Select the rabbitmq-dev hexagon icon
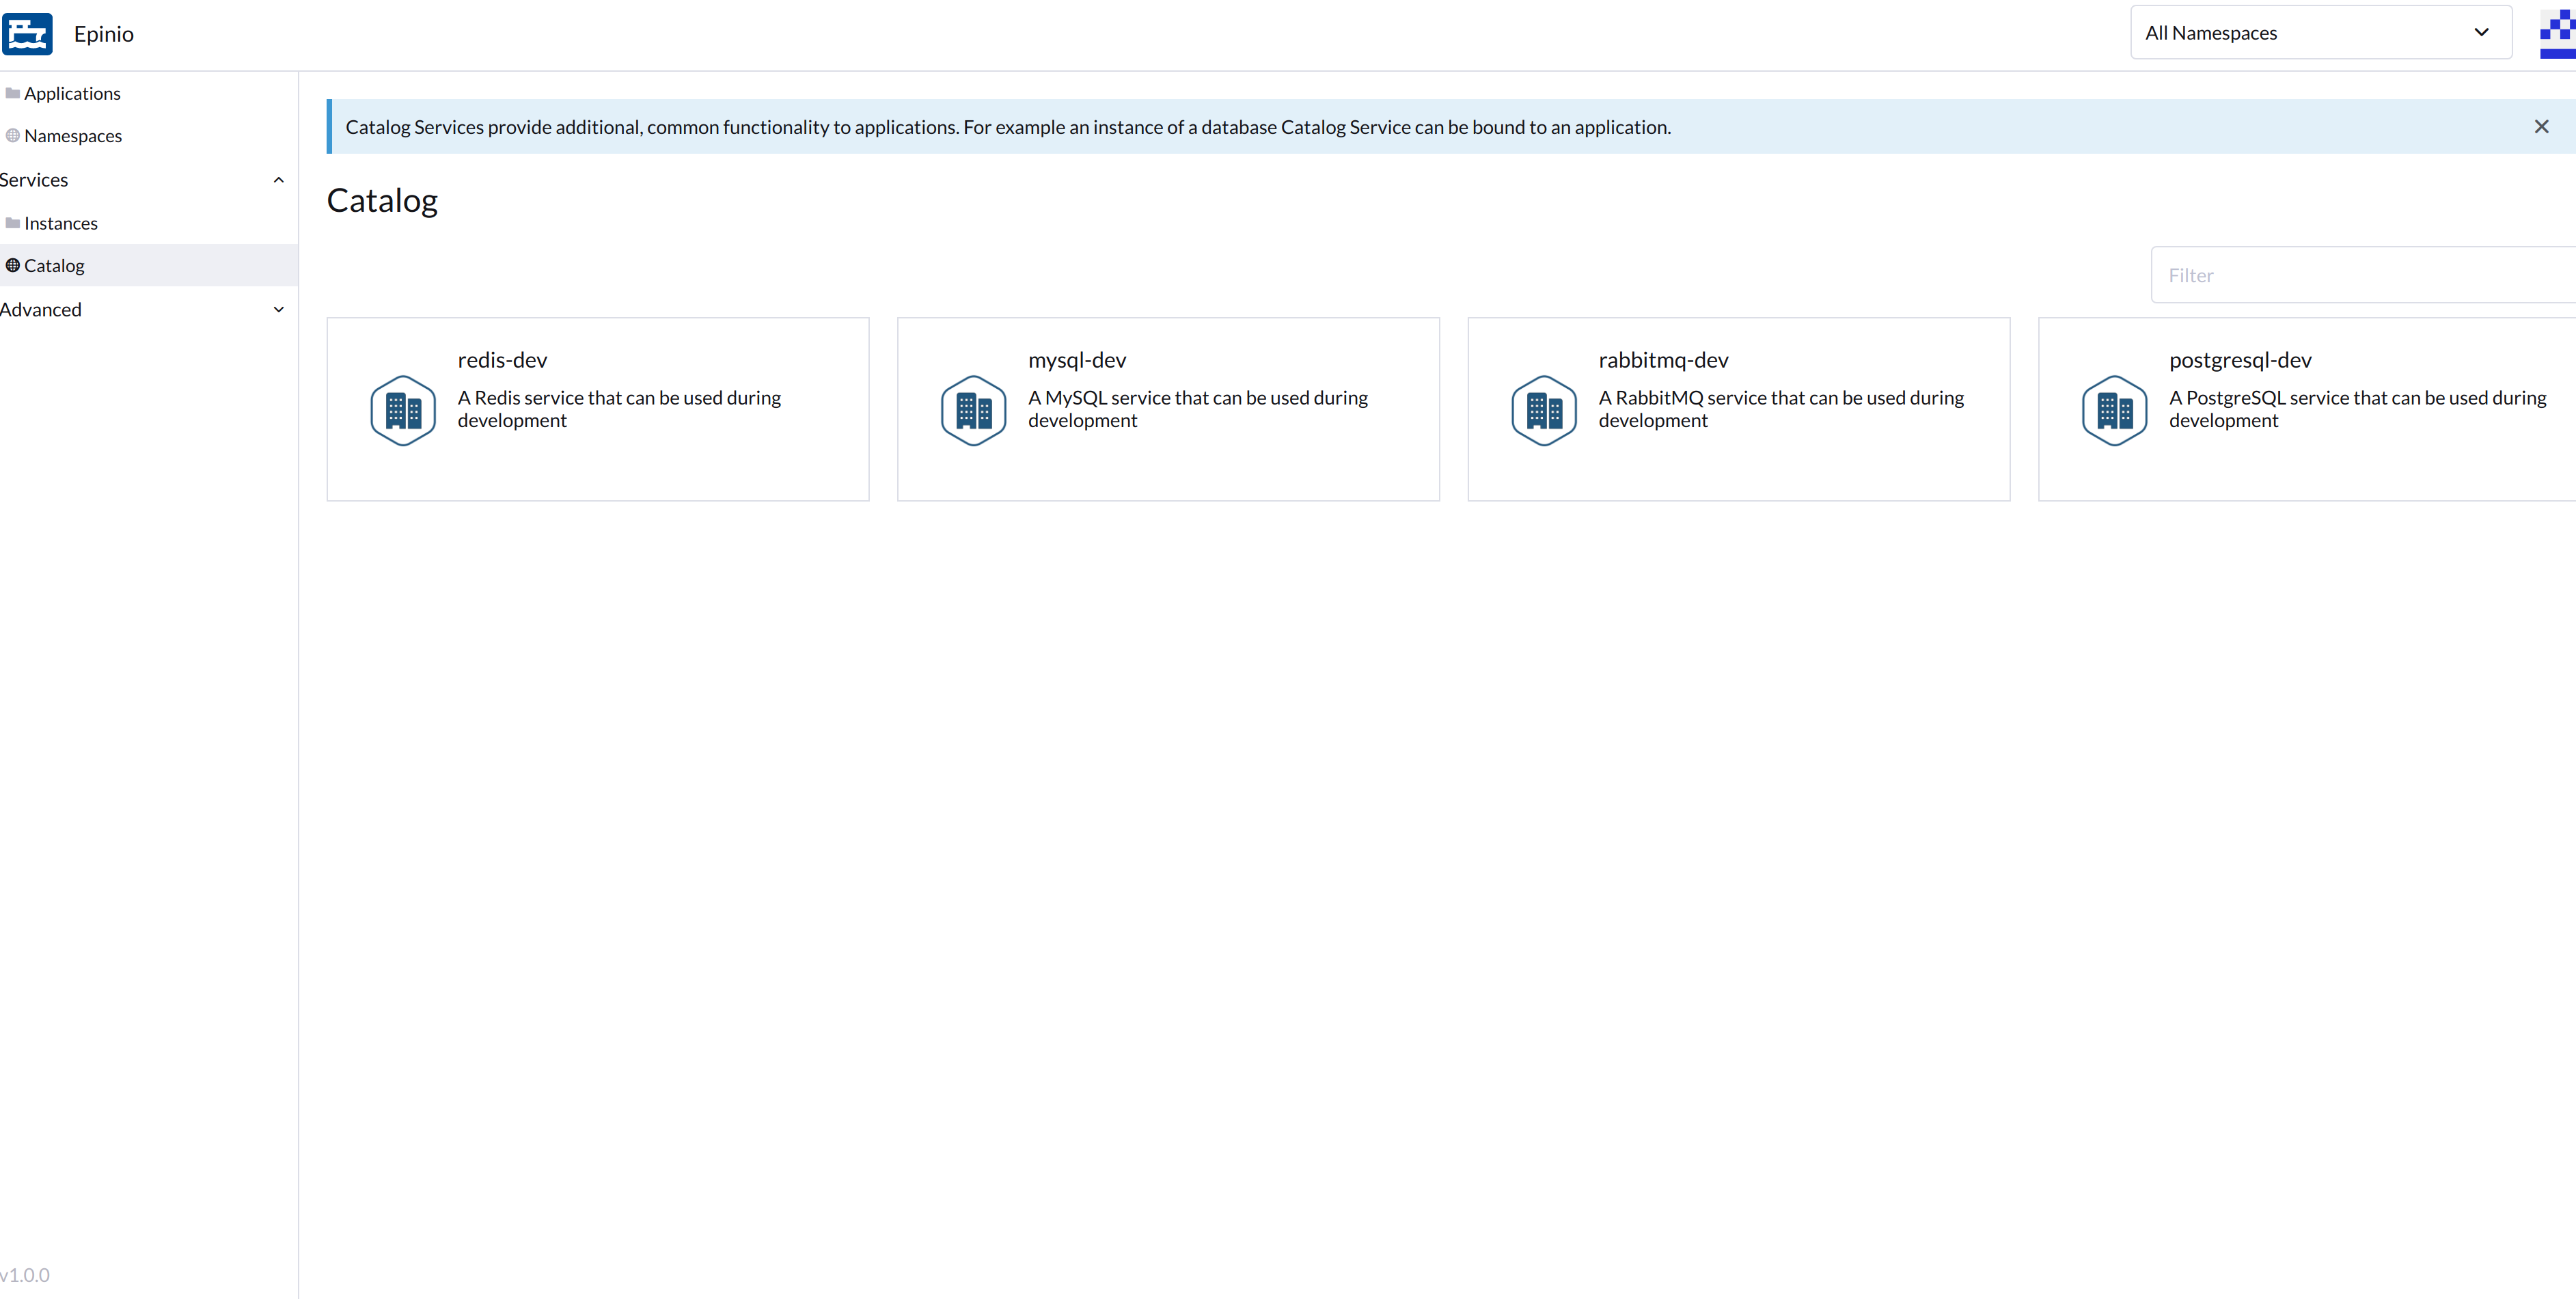2576x1299 pixels. tap(1542, 409)
